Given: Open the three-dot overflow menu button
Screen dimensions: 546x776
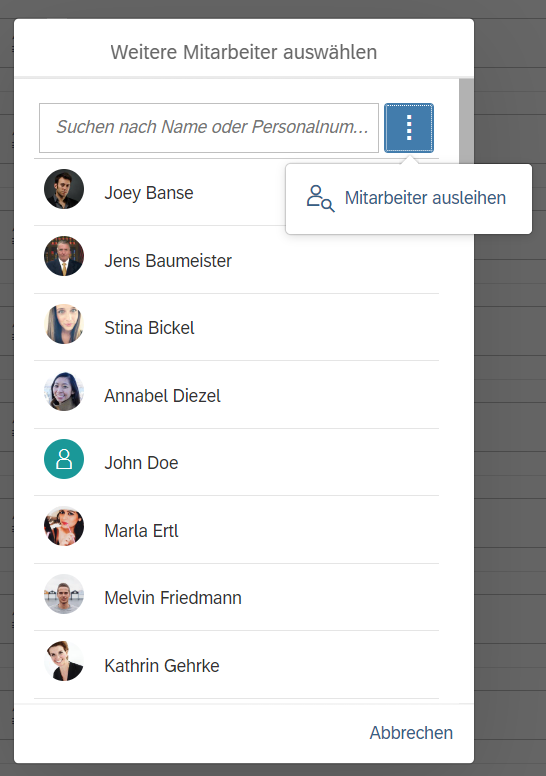Looking at the screenshot, I should (x=409, y=128).
